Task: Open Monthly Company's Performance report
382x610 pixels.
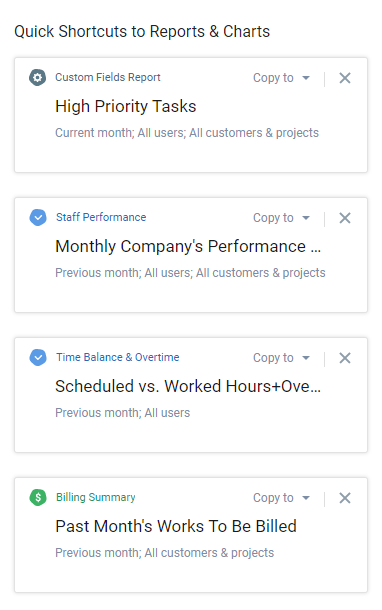Action: (x=188, y=246)
